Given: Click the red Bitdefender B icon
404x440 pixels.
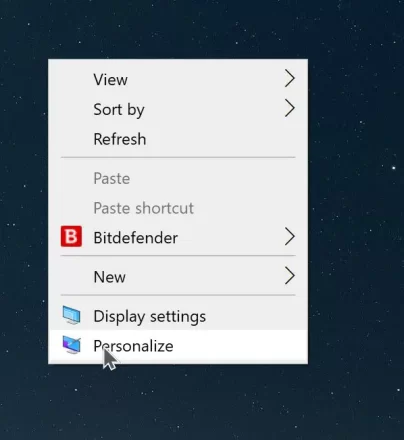Looking at the screenshot, I should 71,236.
